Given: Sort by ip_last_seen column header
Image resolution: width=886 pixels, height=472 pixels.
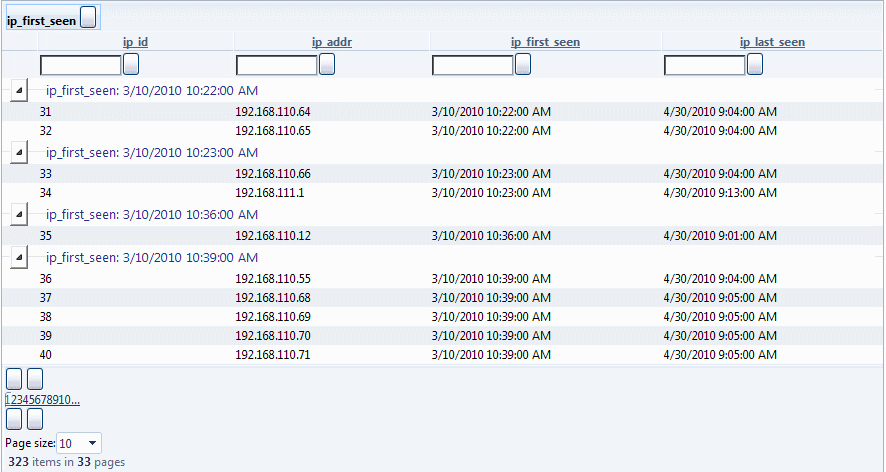Looking at the screenshot, I should pyautogui.click(x=772, y=42).
